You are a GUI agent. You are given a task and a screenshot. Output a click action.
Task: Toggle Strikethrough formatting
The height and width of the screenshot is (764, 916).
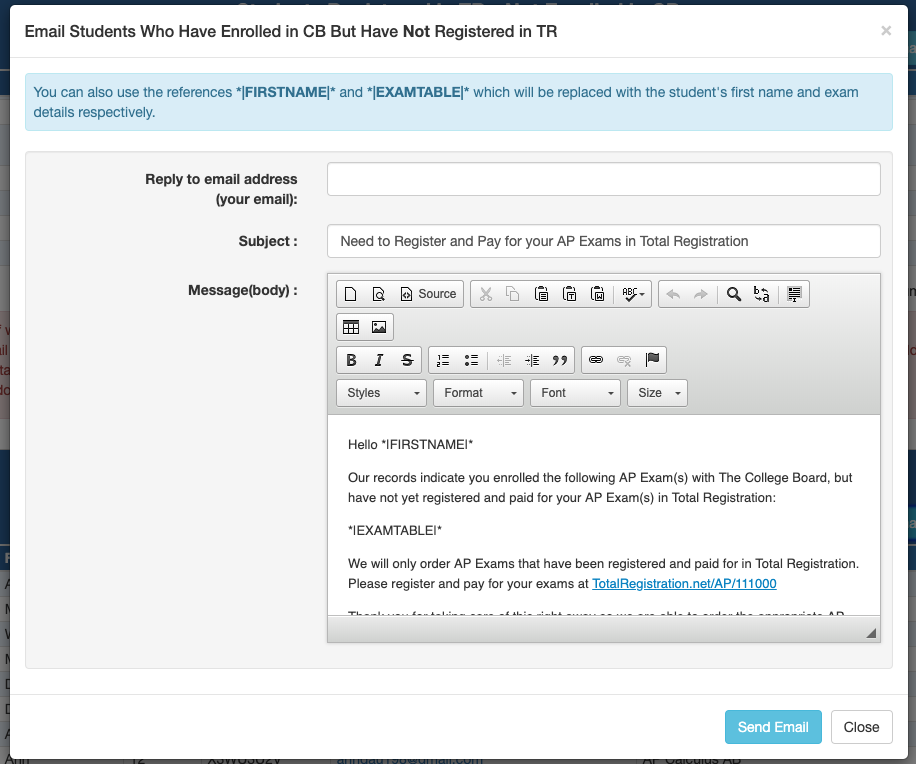[x=407, y=360]
